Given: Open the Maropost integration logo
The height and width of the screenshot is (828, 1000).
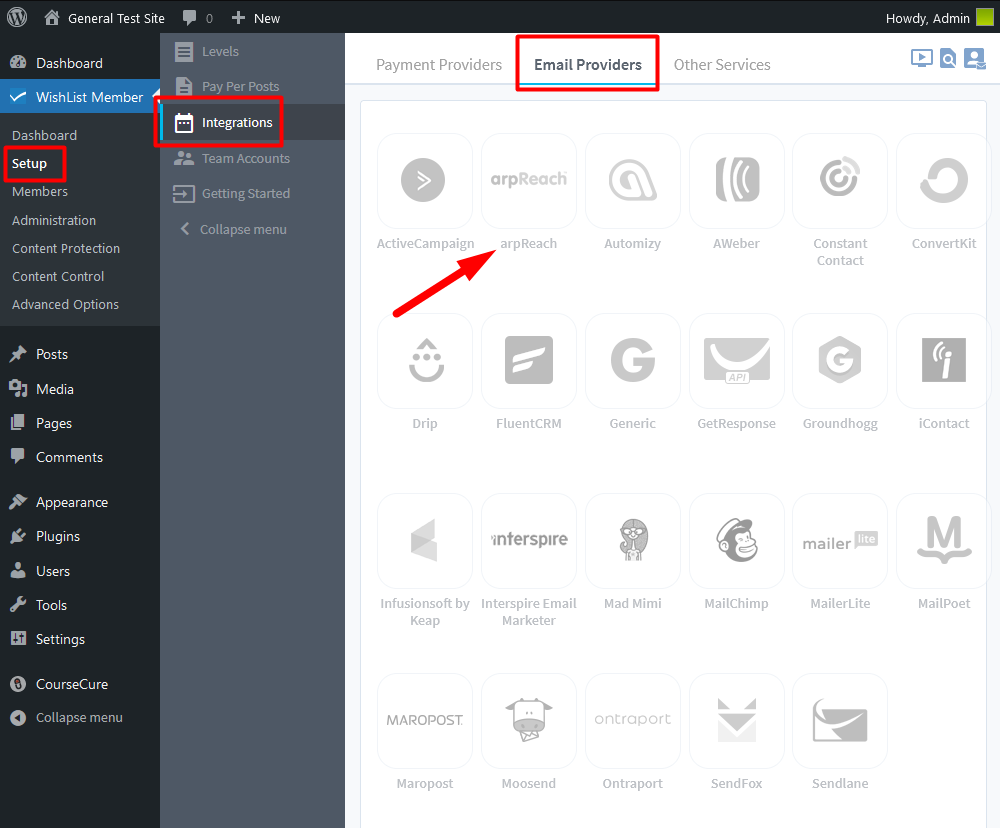Looking at the screenshot, I should (425, 721).
